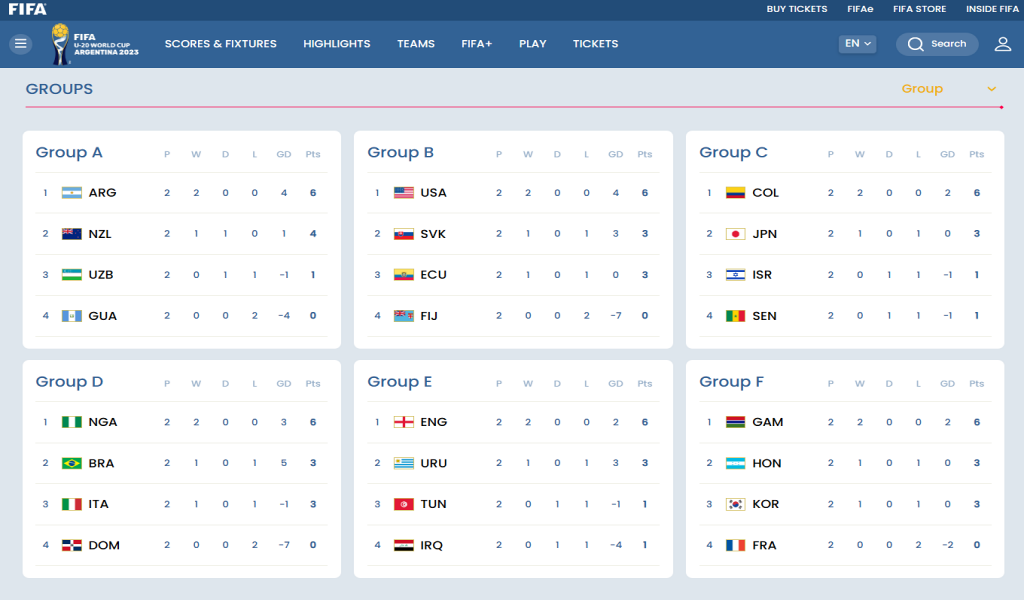
Task: Click the Group B heading
Action: 400,153
